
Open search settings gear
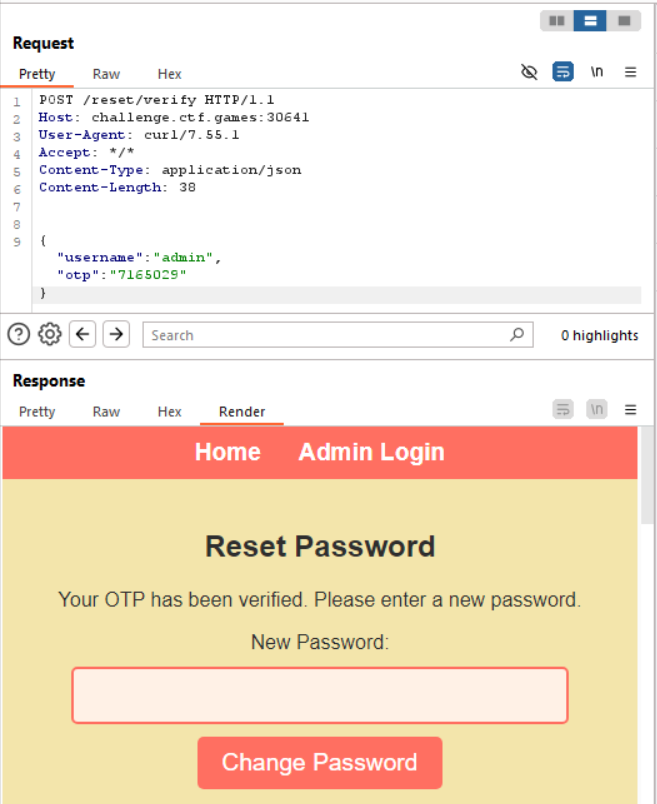[50, 335]
